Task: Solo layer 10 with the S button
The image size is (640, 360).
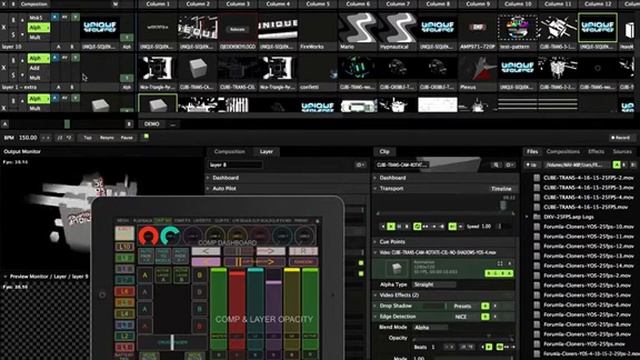Action: (13, 35)
